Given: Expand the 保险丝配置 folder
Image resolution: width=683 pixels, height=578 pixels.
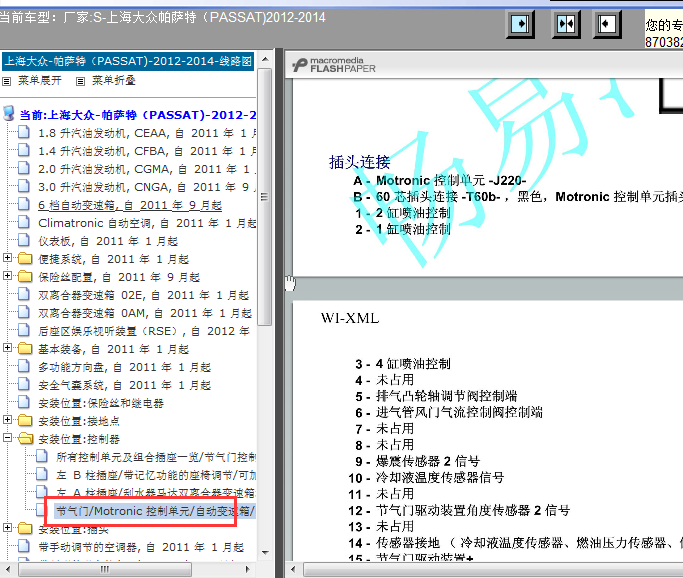Looking at the screenshot, I should coord(7,275).
